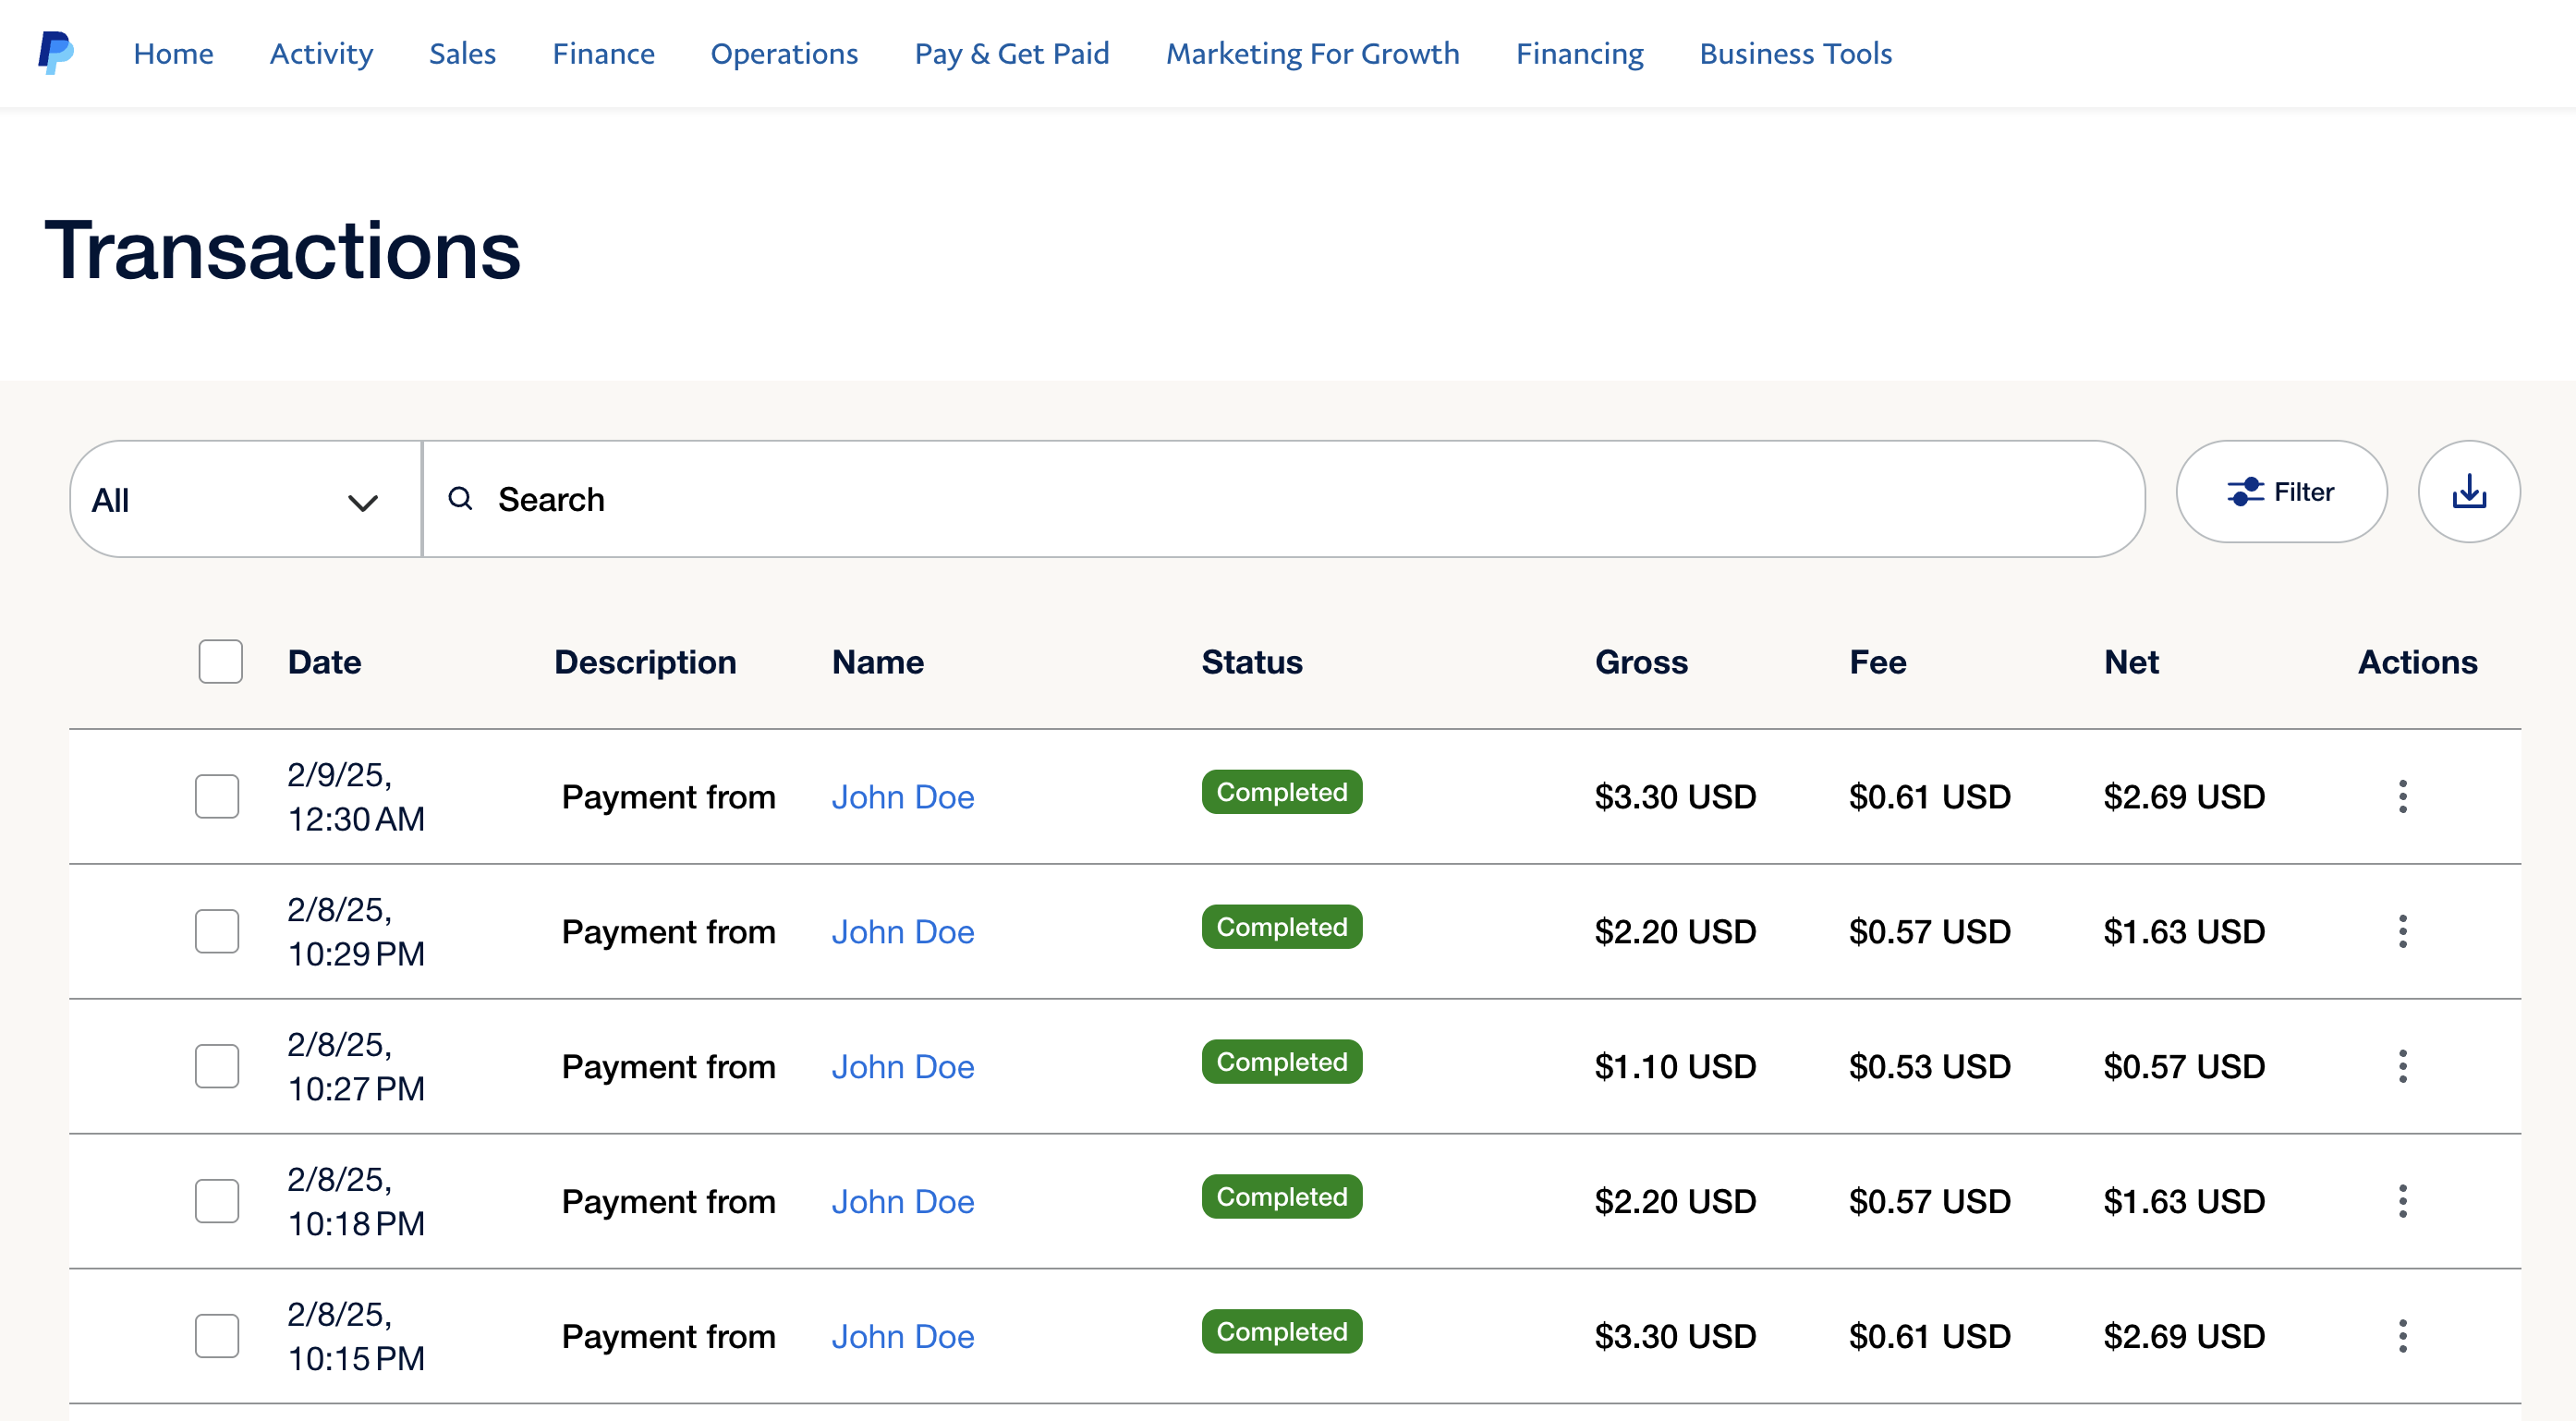Screen dimensions: 2576x1421
Task: Open actions menu for 12:30 AM transaction
Action: click(2402, 797)
